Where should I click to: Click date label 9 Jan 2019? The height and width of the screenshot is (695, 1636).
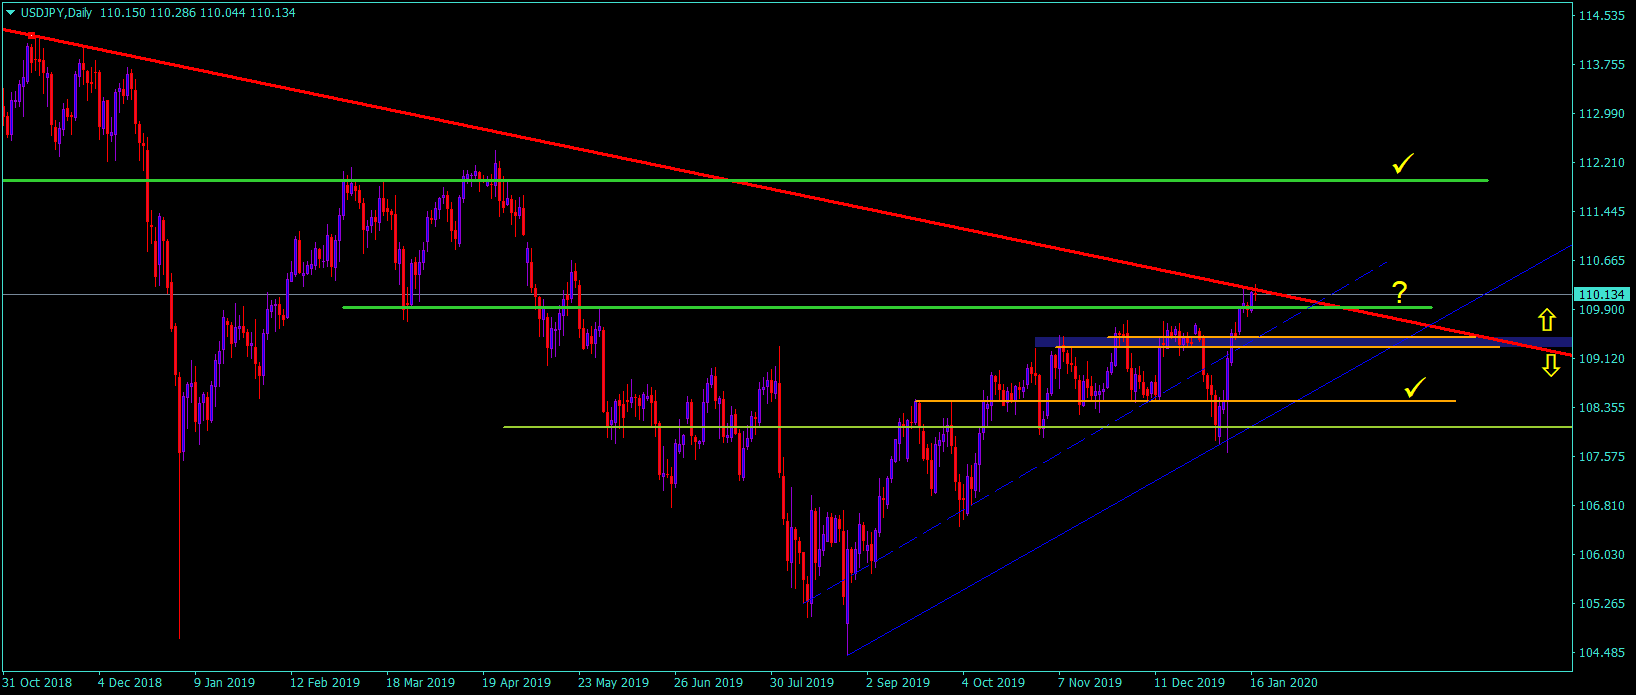coord(225,683)
